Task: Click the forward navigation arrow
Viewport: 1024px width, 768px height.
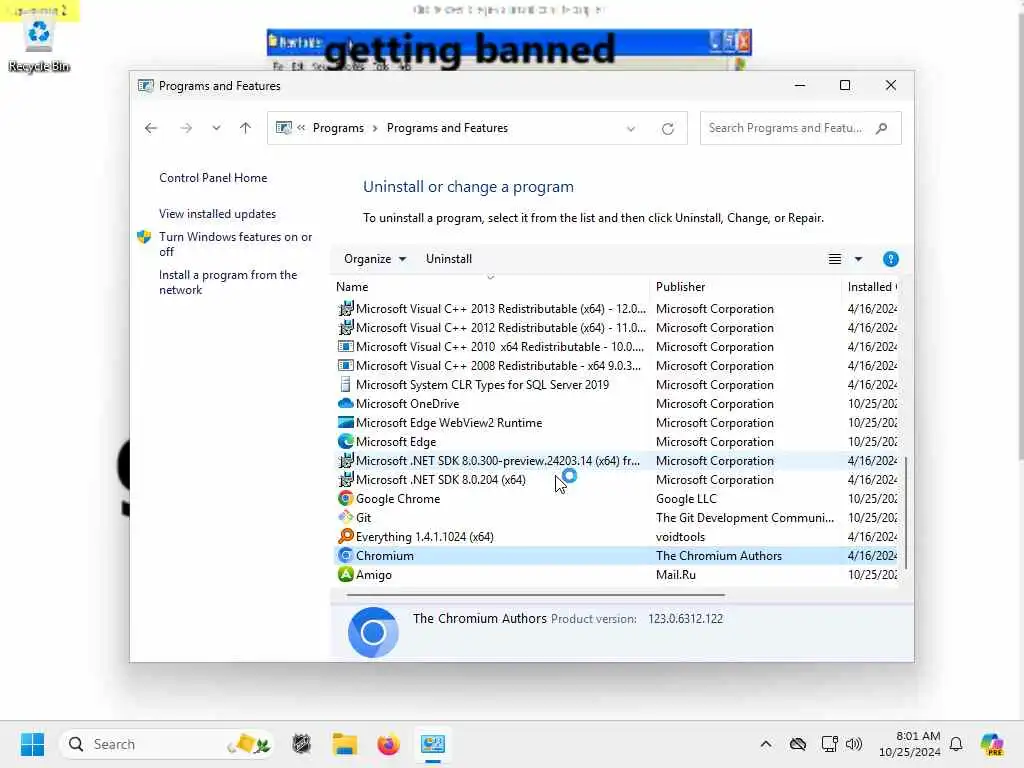Action: pos(186,128)
